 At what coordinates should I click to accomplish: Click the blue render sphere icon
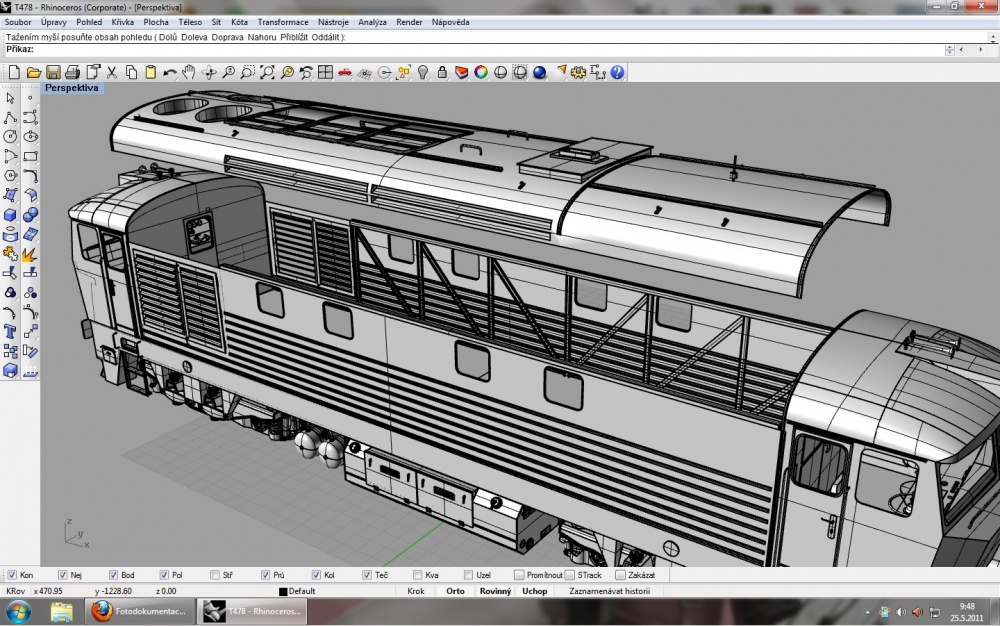(x=540, y=73)
